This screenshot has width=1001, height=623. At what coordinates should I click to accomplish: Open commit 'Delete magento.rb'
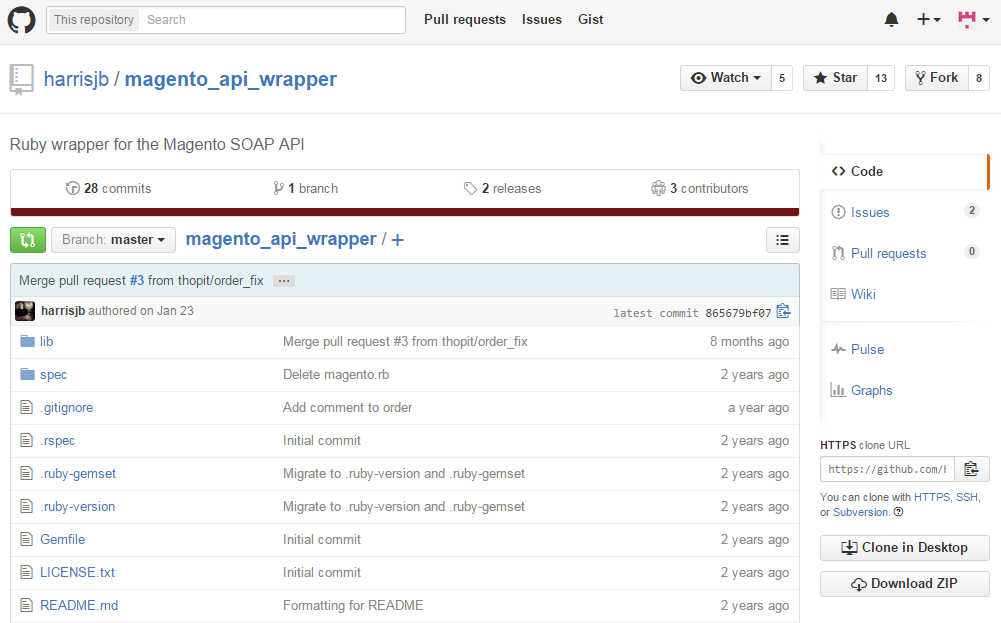click(x=336, y=375)
